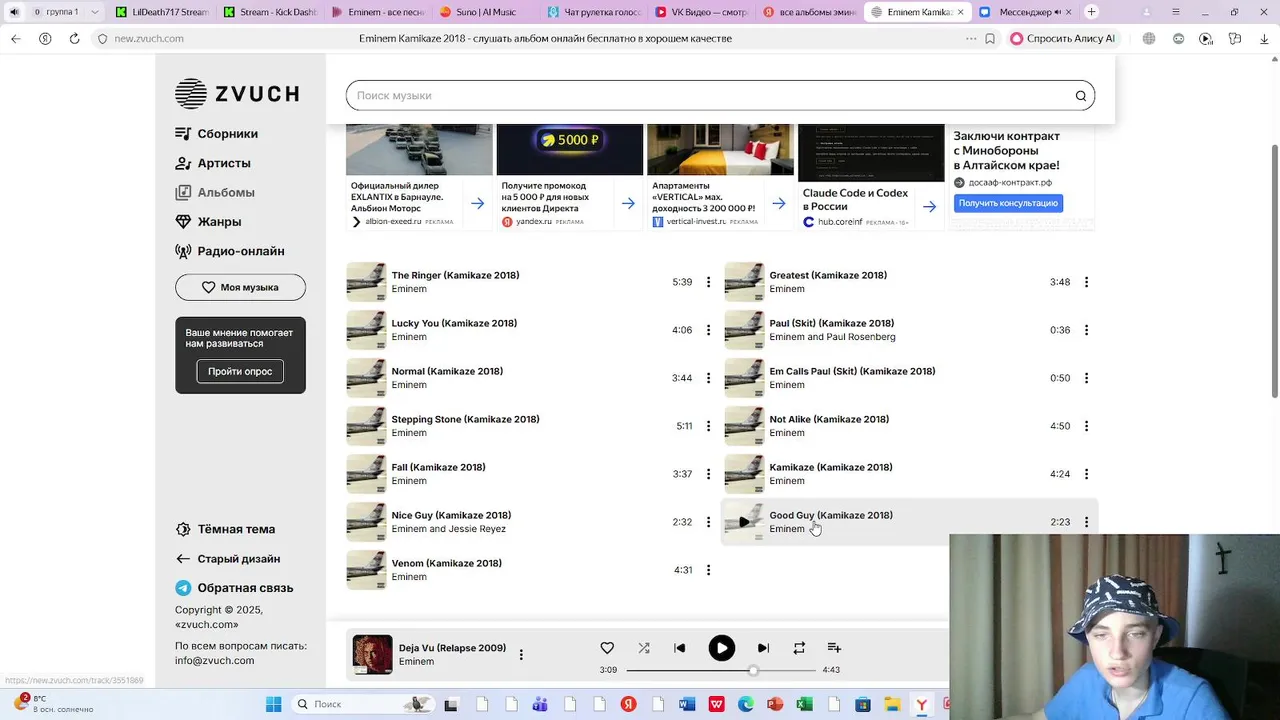
Task: Open Microsoft Edge from taskbar
Action: coord(745,704)
